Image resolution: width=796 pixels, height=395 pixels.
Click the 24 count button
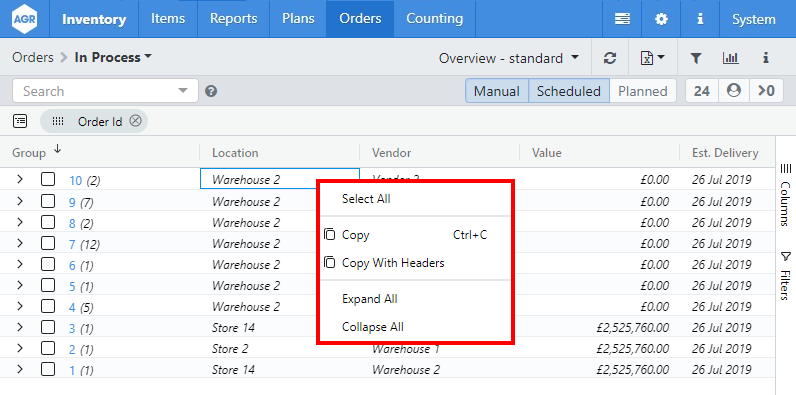tap(702, 91)
